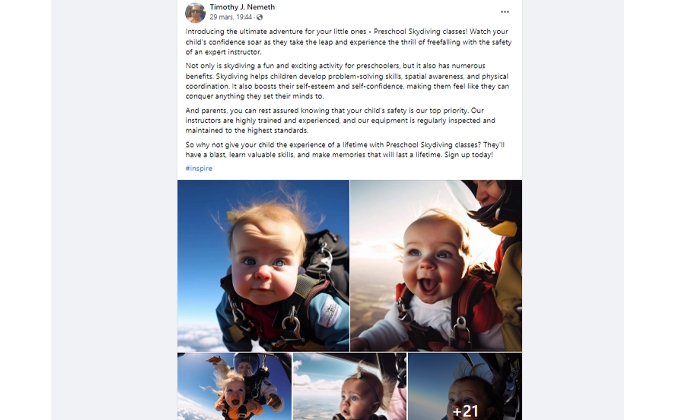Open the photo of laughing baby with instructor
This screenshot has height=420, width=675.
(x=436, y=266)
